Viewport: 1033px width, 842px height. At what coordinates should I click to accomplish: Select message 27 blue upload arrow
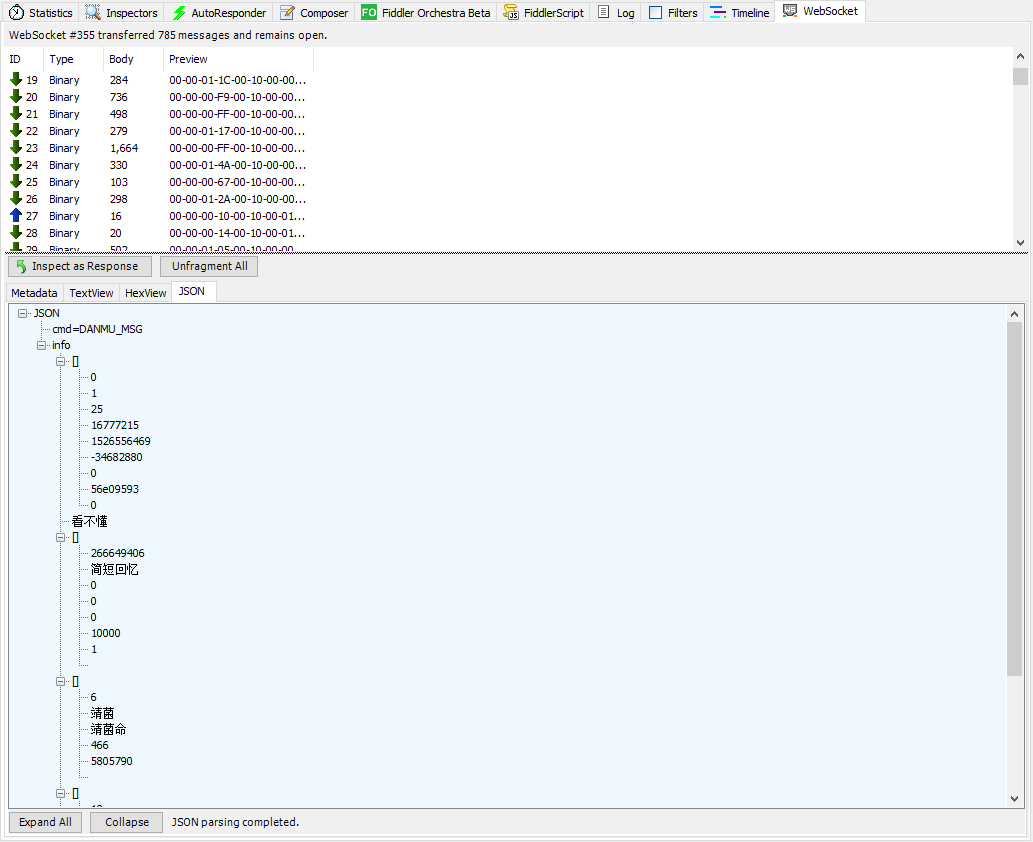coord(16,216)
